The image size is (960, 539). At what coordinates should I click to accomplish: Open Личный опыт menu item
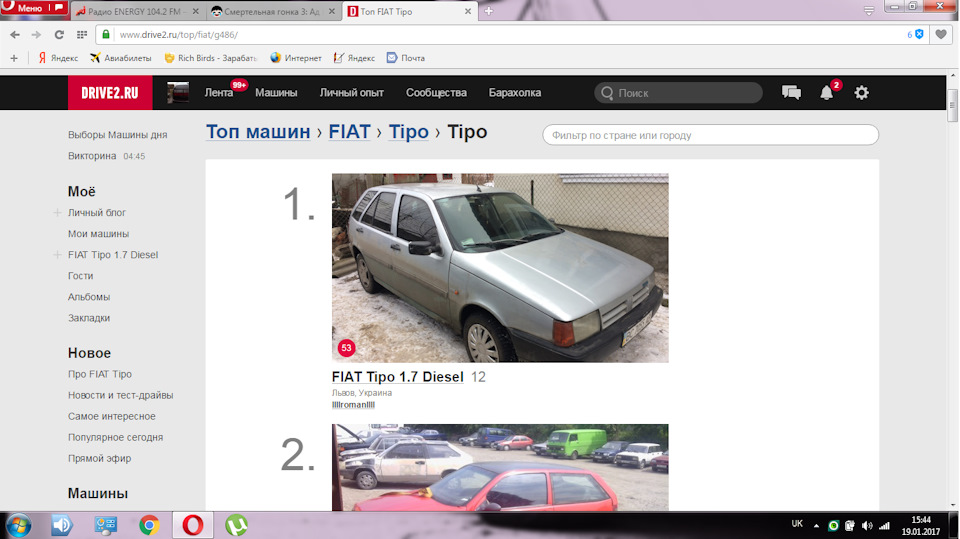tap(351, 93)
